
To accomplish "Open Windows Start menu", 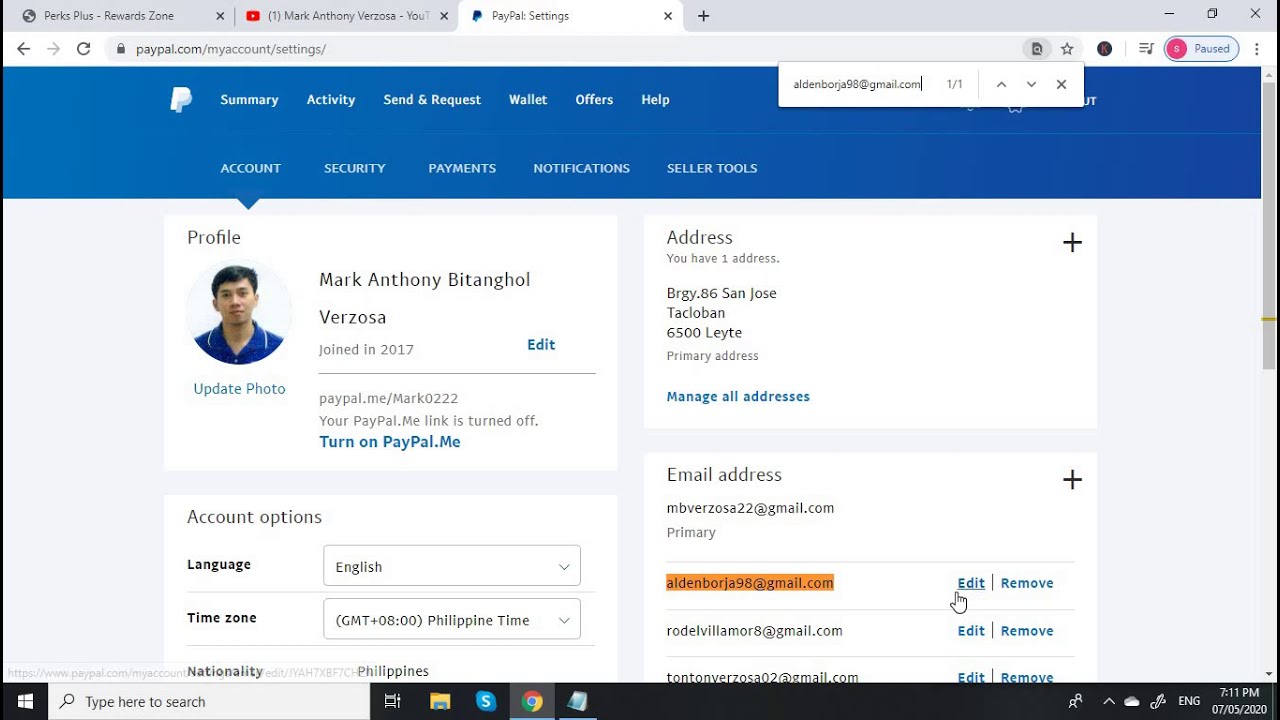I will 24,701.
